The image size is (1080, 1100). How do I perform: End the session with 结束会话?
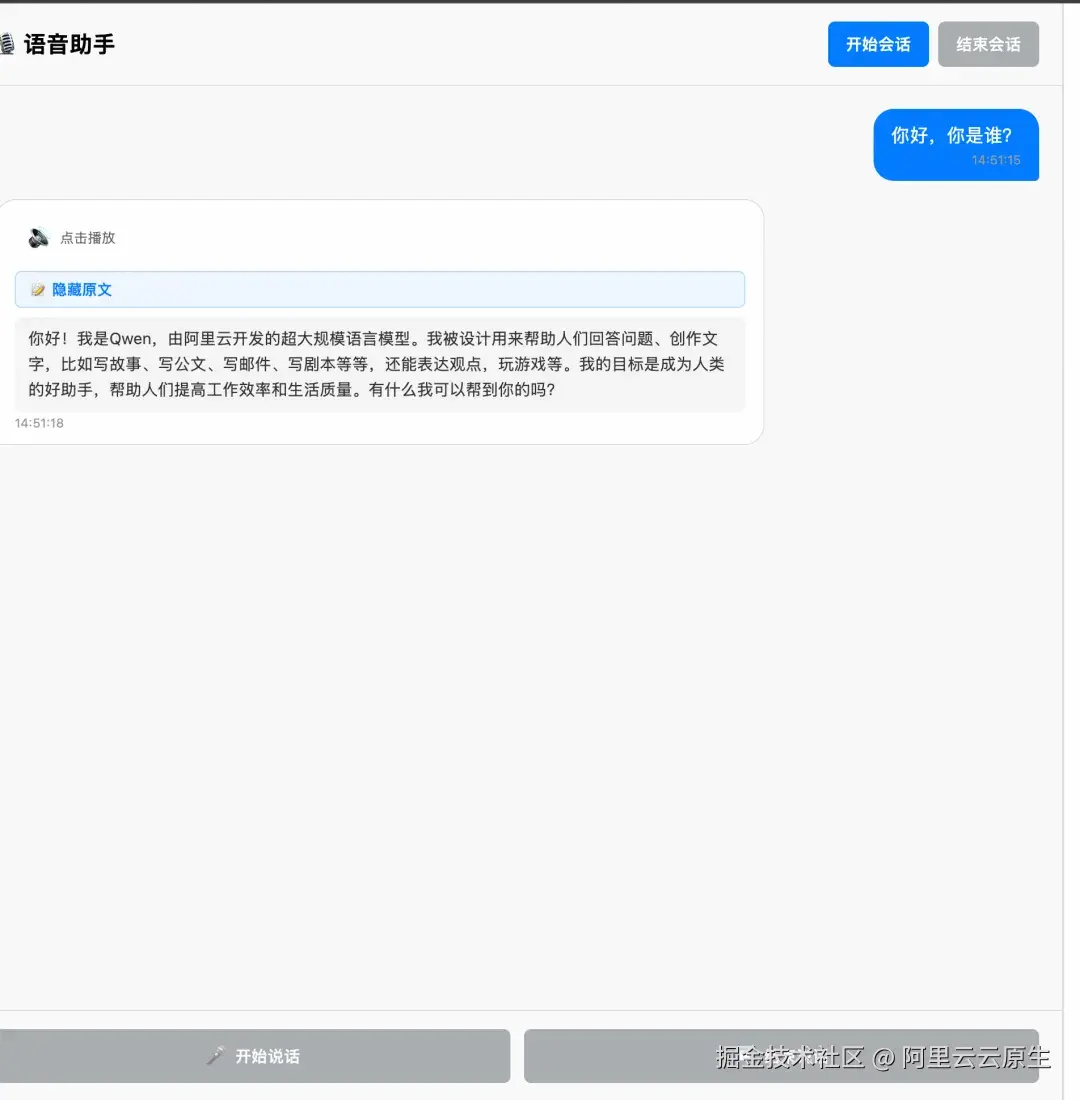pos(988,44)
